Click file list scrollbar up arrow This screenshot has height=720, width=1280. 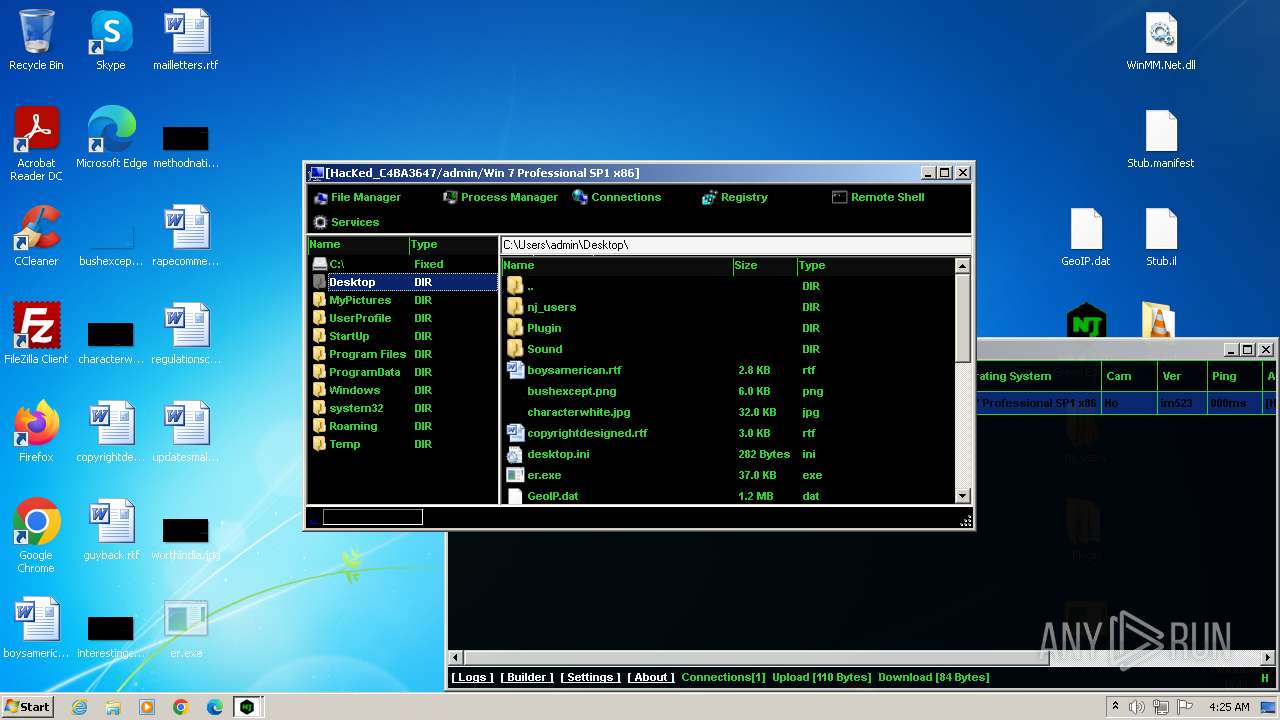coord(962,266)
